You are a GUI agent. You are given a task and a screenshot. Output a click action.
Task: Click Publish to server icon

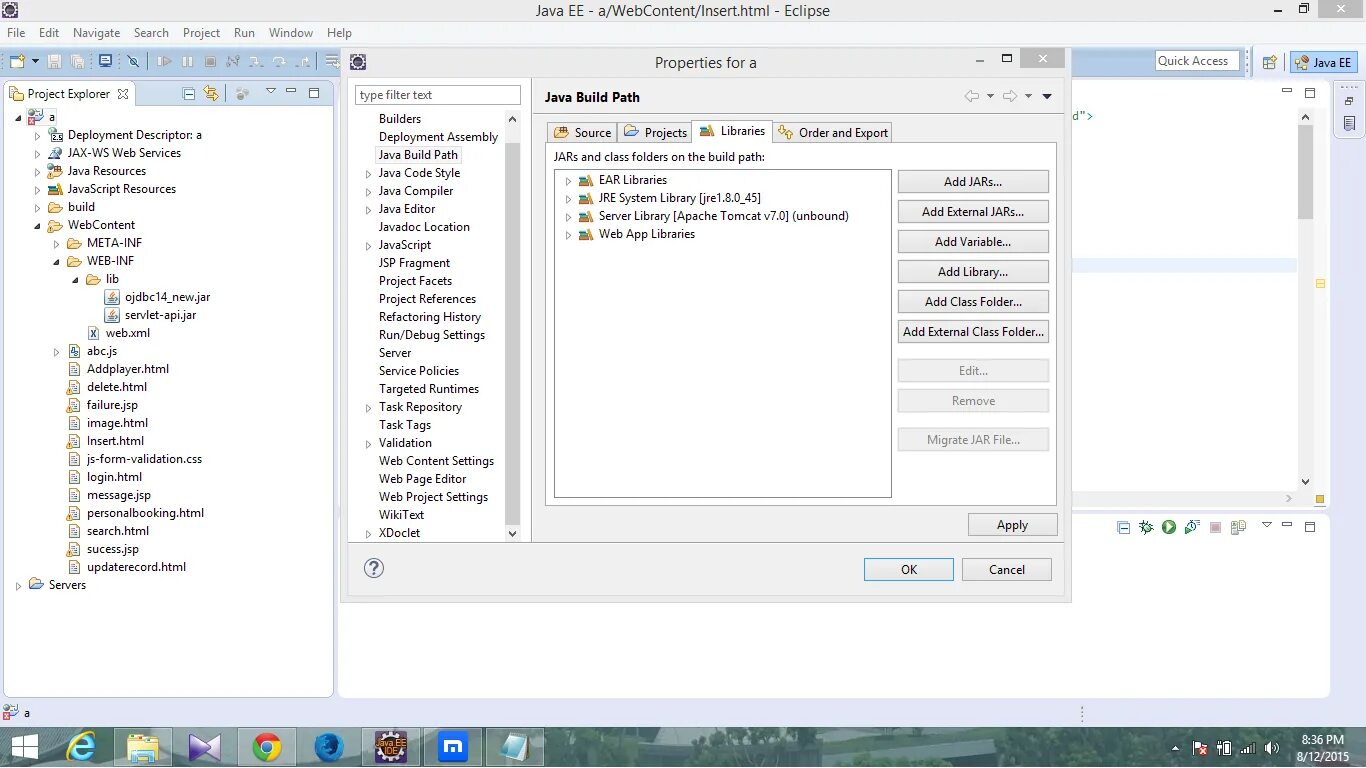(1239, 527)
